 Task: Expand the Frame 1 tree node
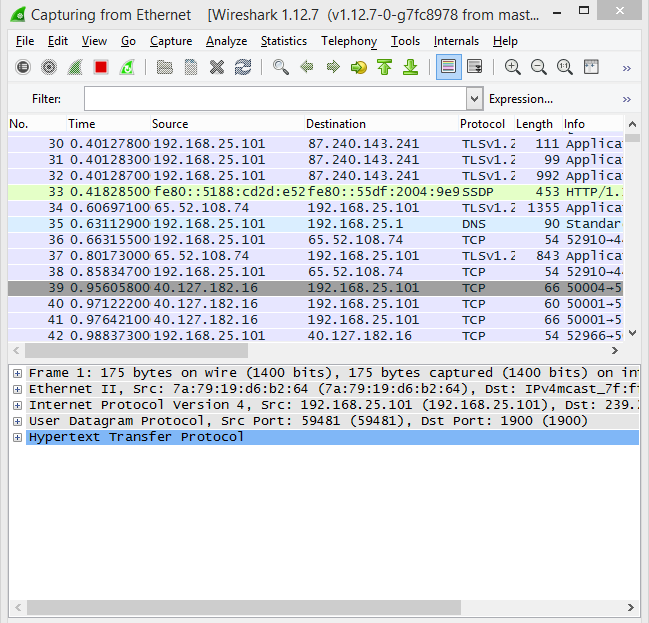[x=17, y=373]
